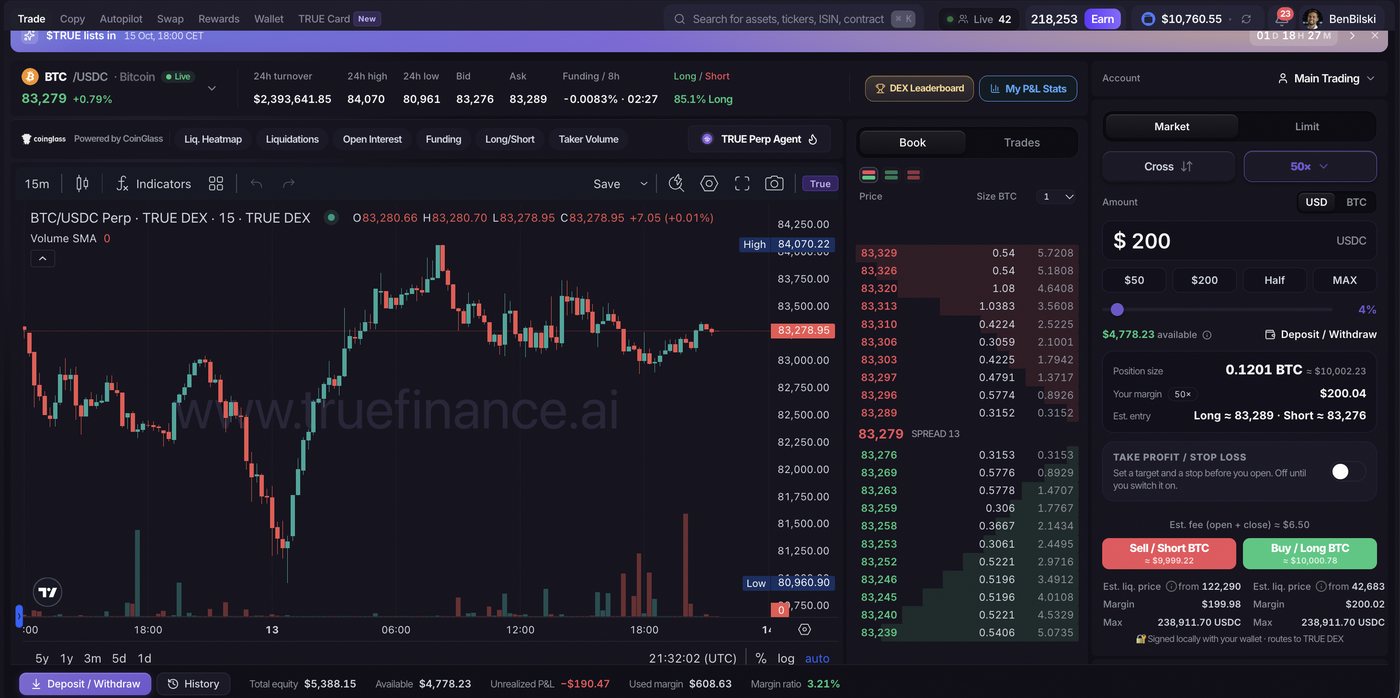Open the Indicators menu on chart
Image resolution: width=1400 pixels, height=698 pixels.
pos(153,184)
